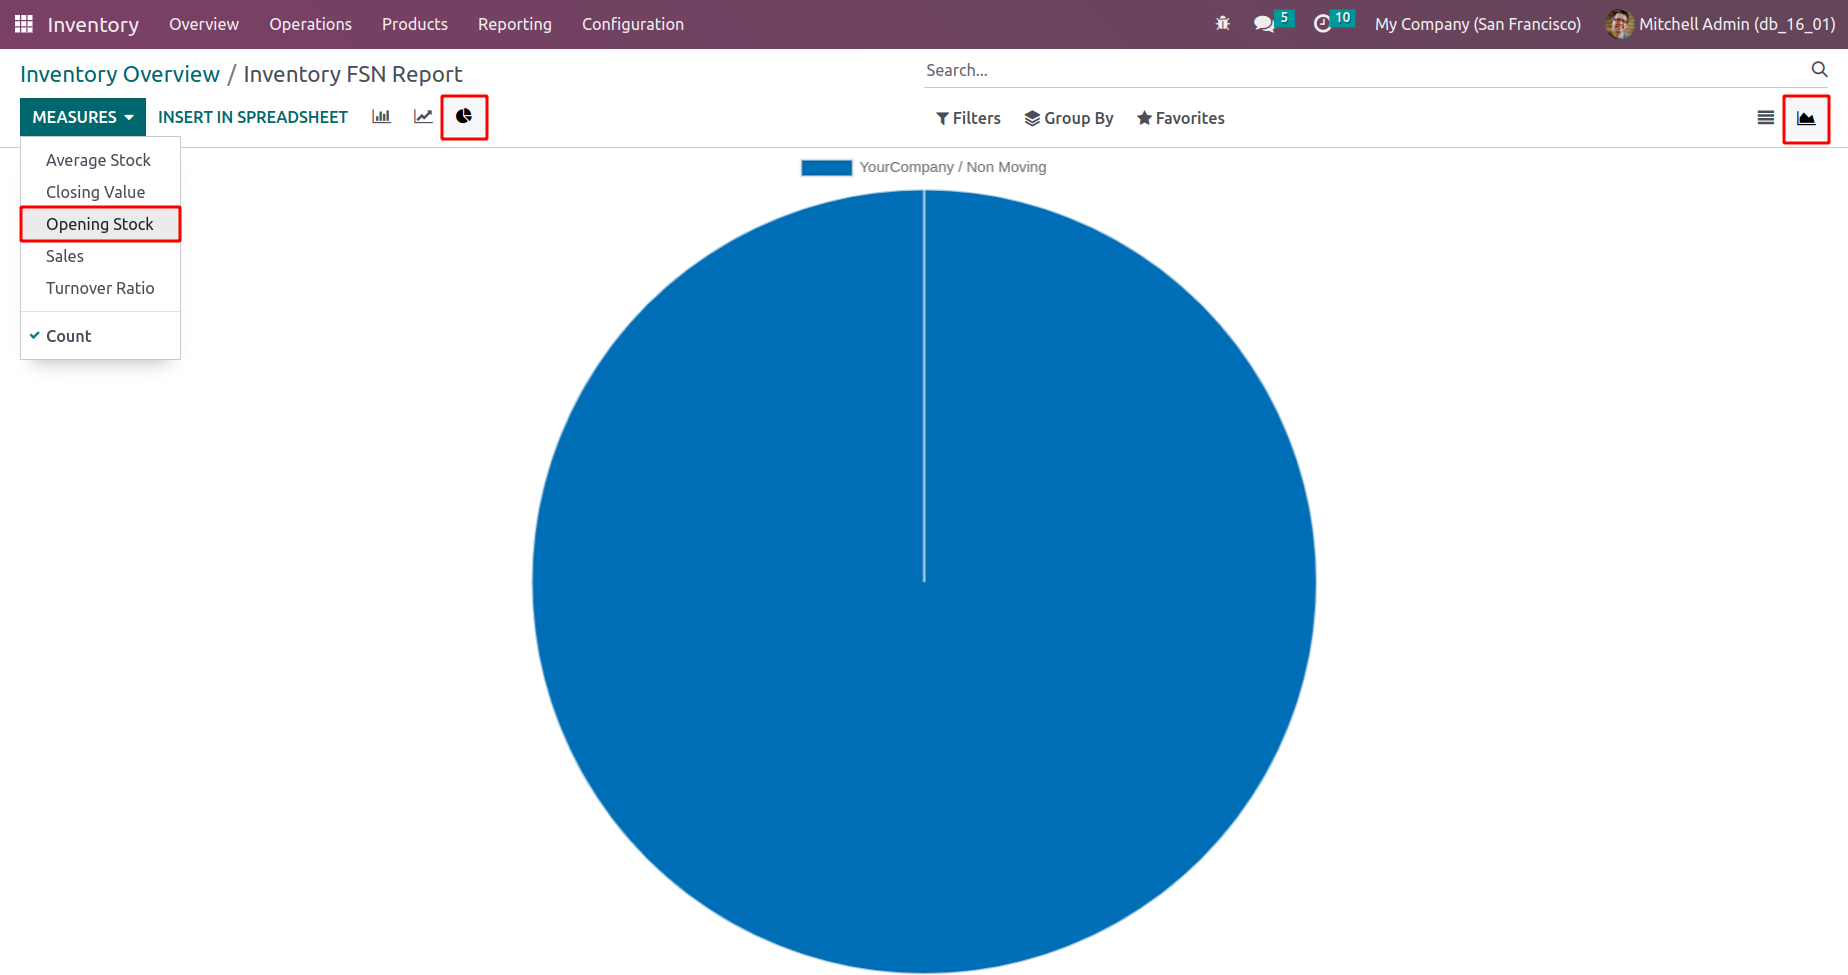Open the Favorites dropdown

pyautogui.click(x=1181, y=118)
